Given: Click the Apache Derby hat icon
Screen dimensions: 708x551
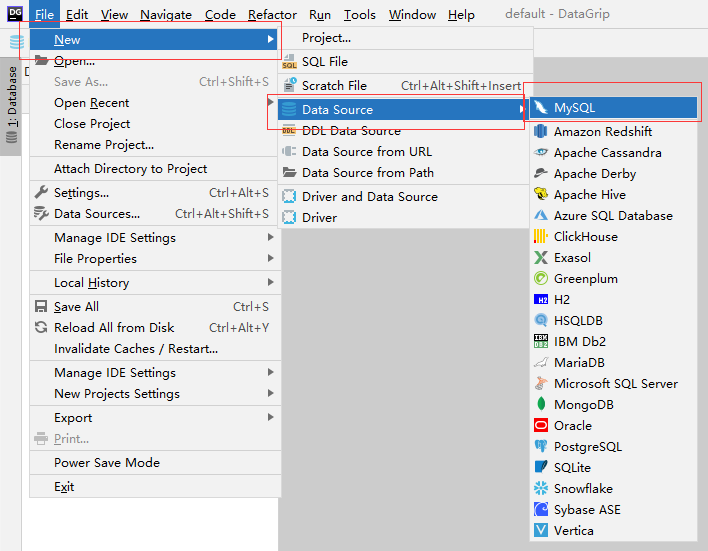Looking at the screenshot, I should (540, 173).
